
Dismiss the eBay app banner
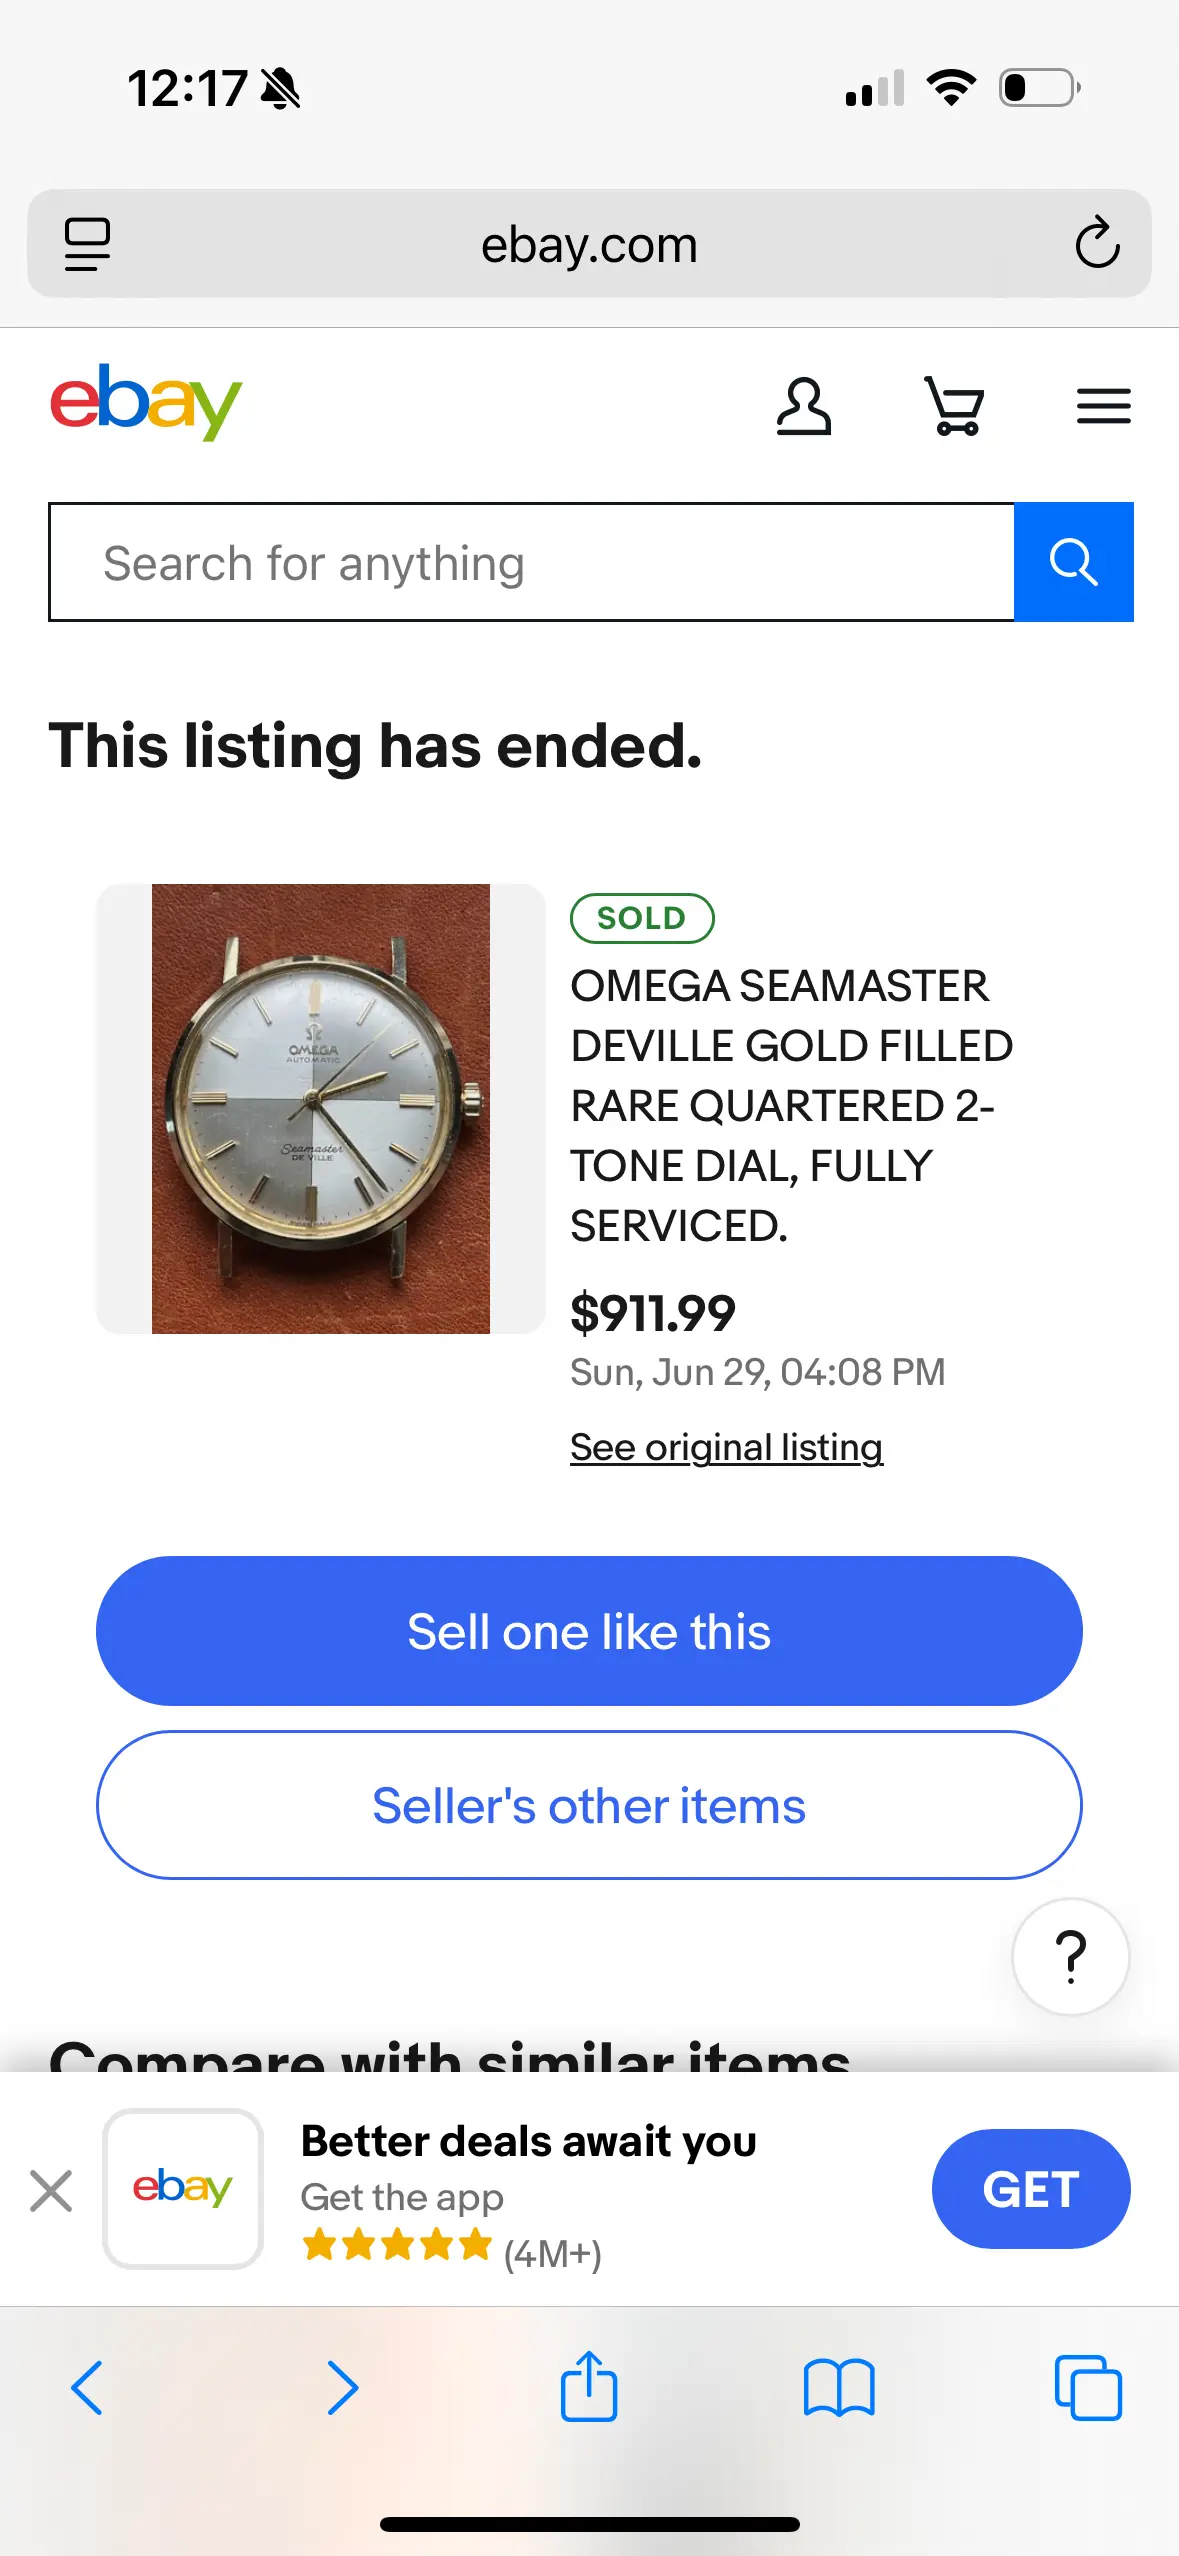pyautogui.click(x=51, y=2190)
